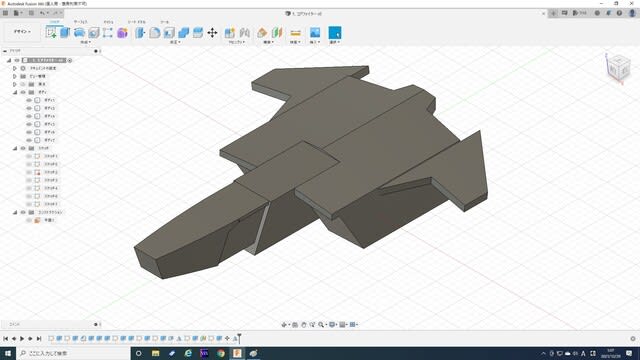The height and width of the screenshot is (360, 640).
Task: Open the Windows Start menu
Action: point(8,353)
